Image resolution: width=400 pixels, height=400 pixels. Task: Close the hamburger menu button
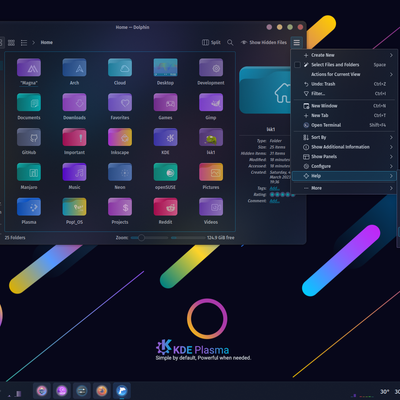(x=296, y=42)
